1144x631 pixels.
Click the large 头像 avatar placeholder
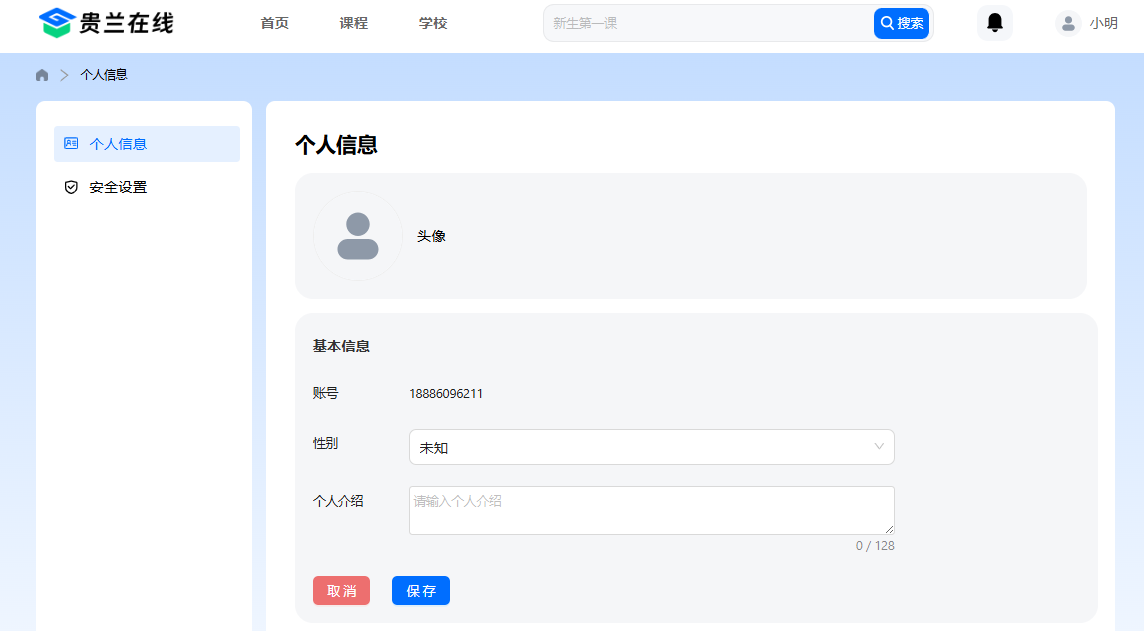(x=358, y=236)
